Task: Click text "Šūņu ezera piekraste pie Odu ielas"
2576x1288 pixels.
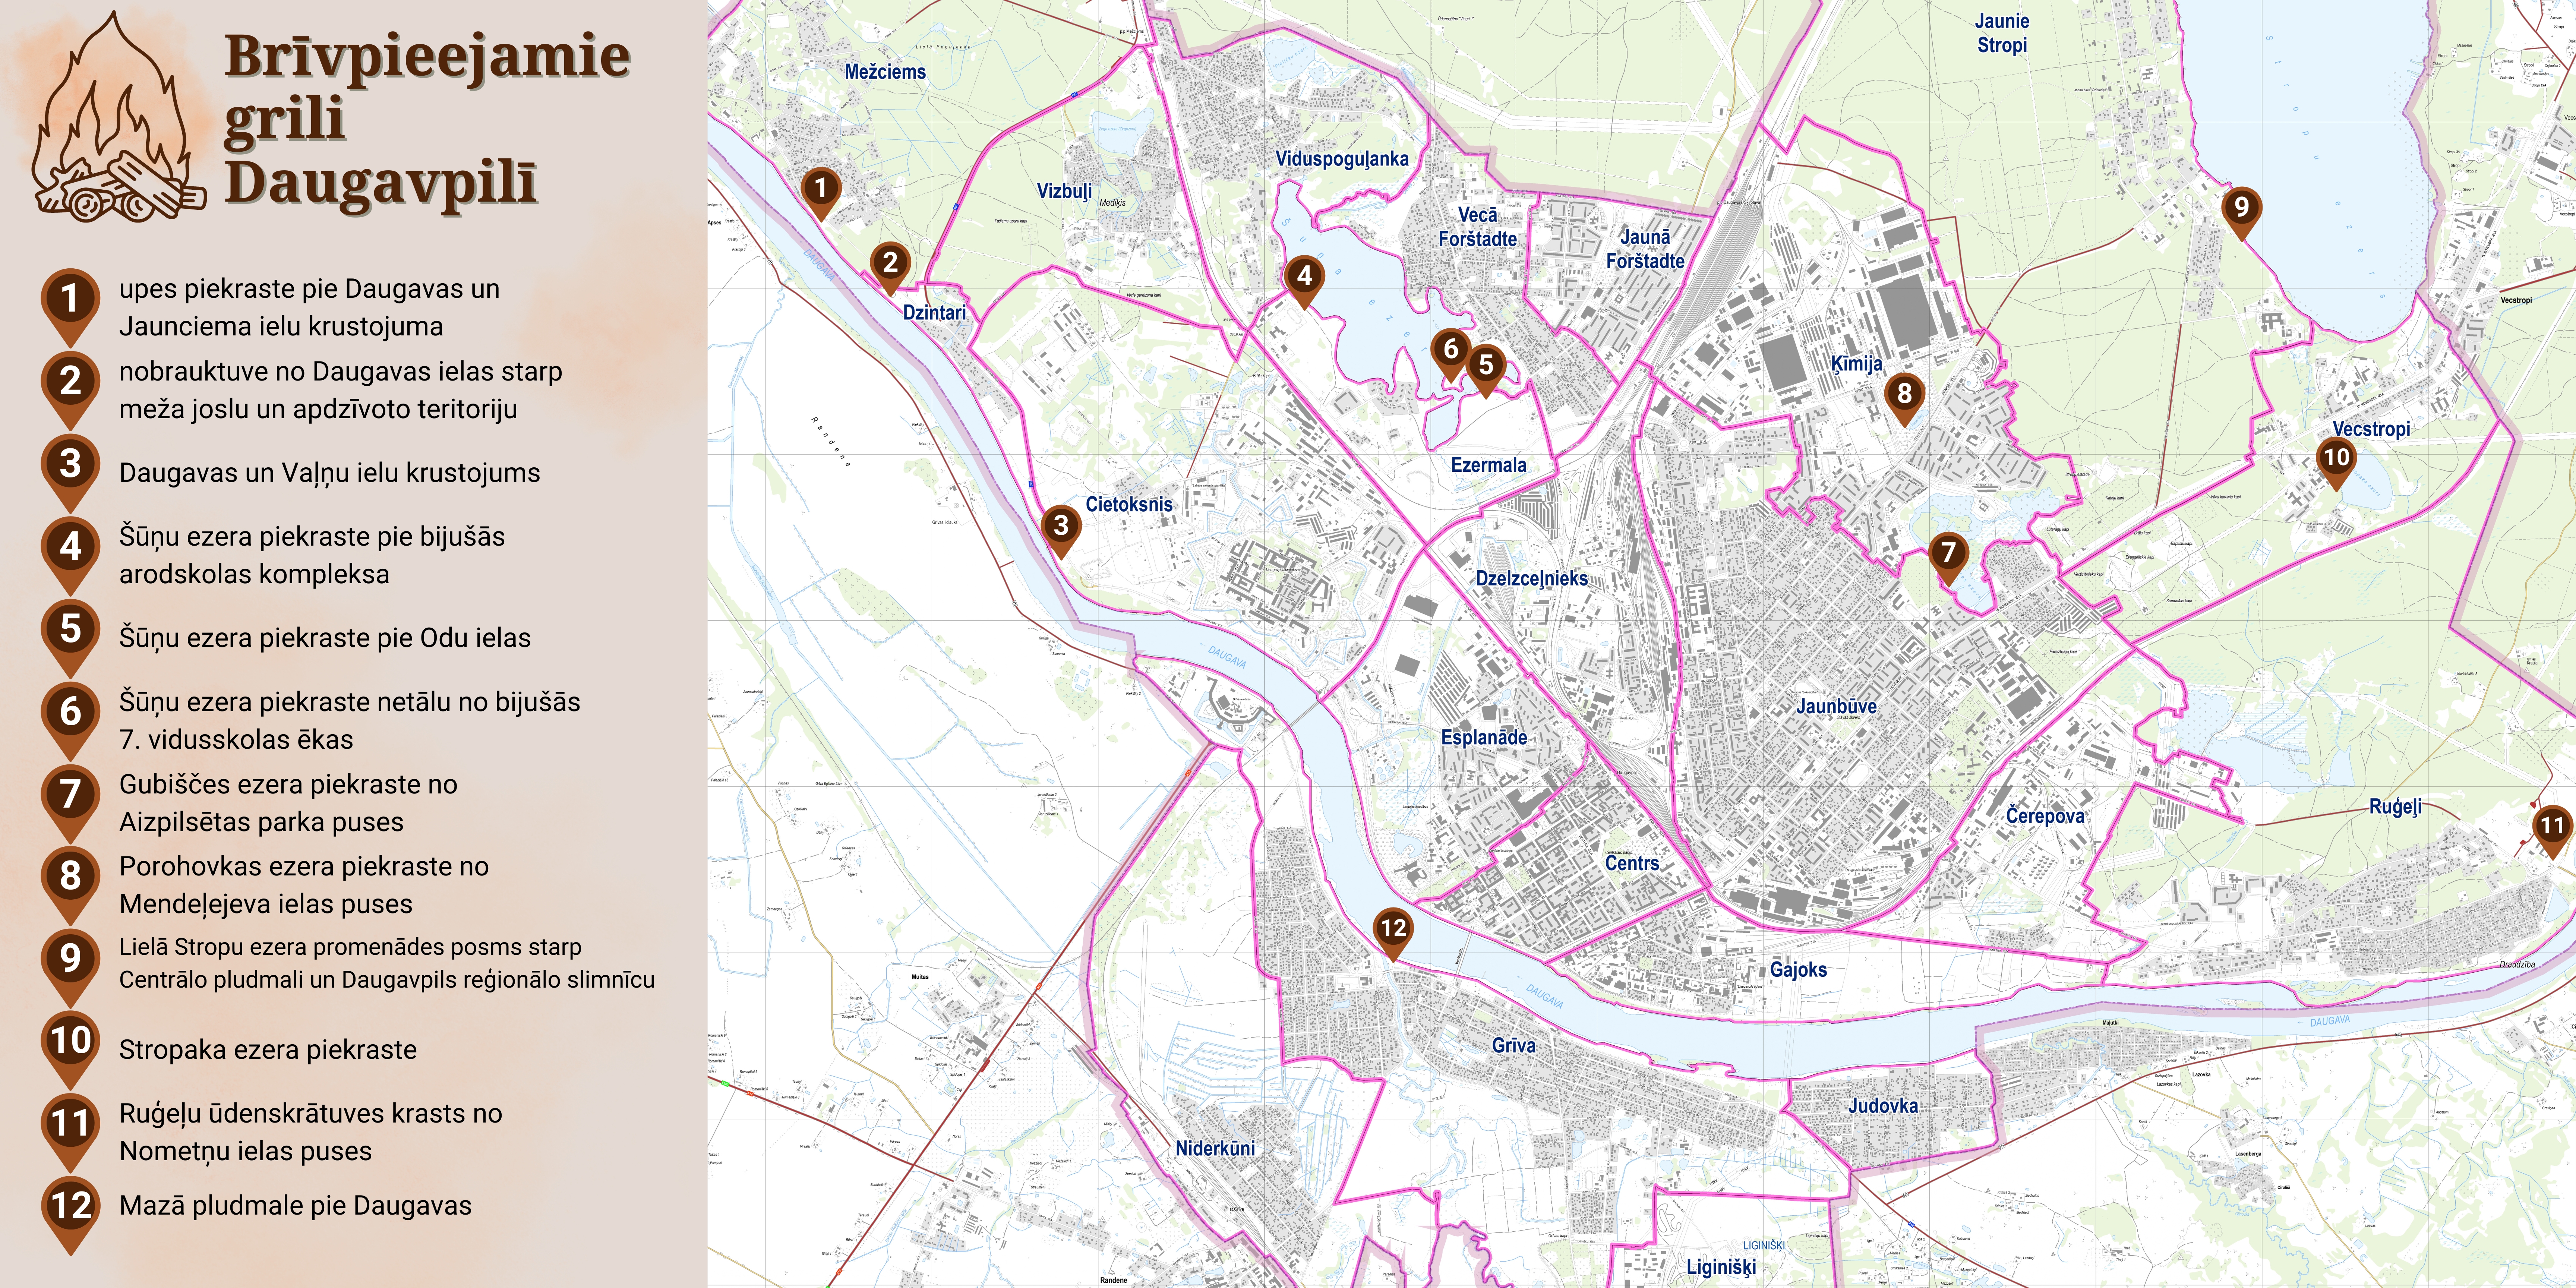Action: (325, 638)
